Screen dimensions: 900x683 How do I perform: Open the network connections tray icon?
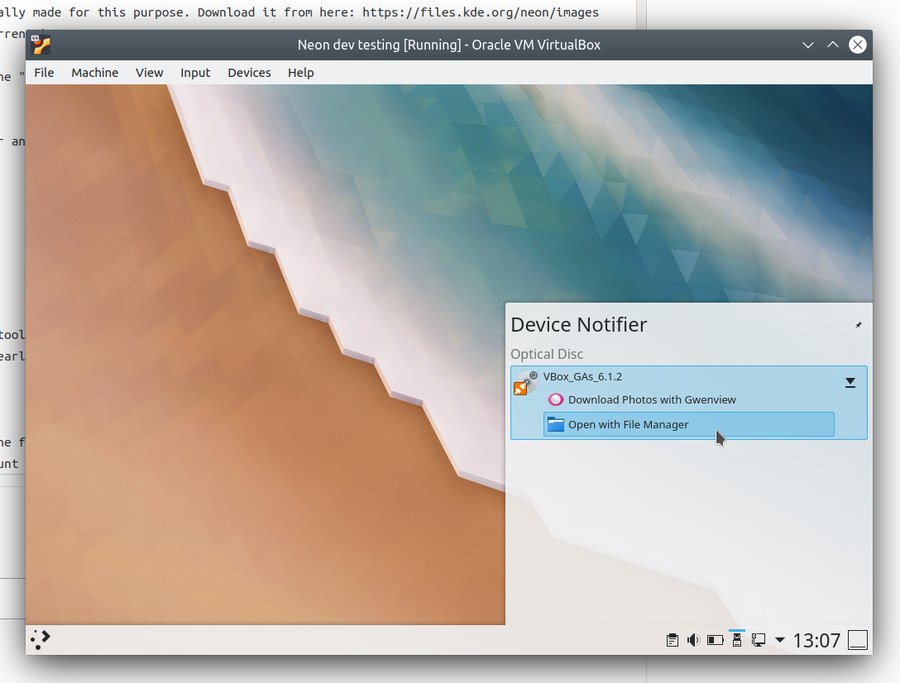(758, 640)
